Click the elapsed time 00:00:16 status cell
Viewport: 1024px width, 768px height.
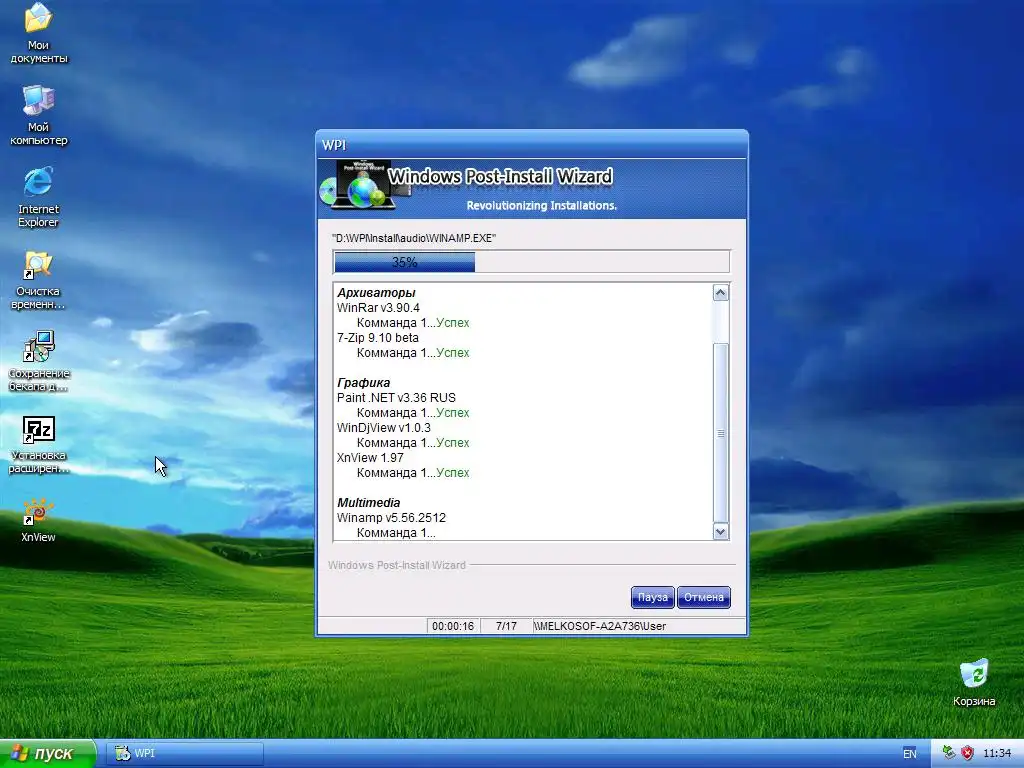[x=453, y=626]
